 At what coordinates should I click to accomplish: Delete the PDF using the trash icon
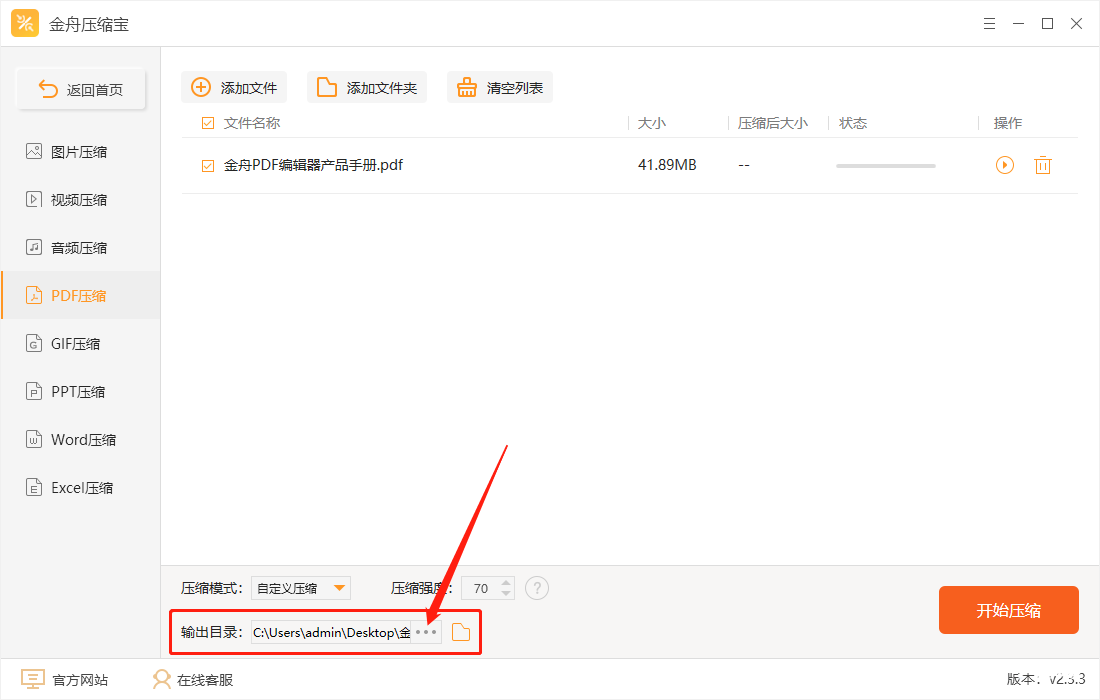pos(1043,165)
